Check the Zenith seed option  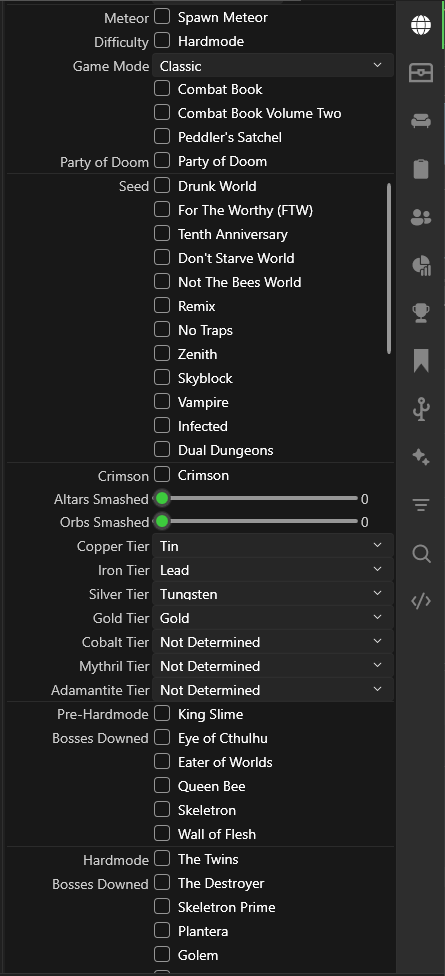(162, 354)
